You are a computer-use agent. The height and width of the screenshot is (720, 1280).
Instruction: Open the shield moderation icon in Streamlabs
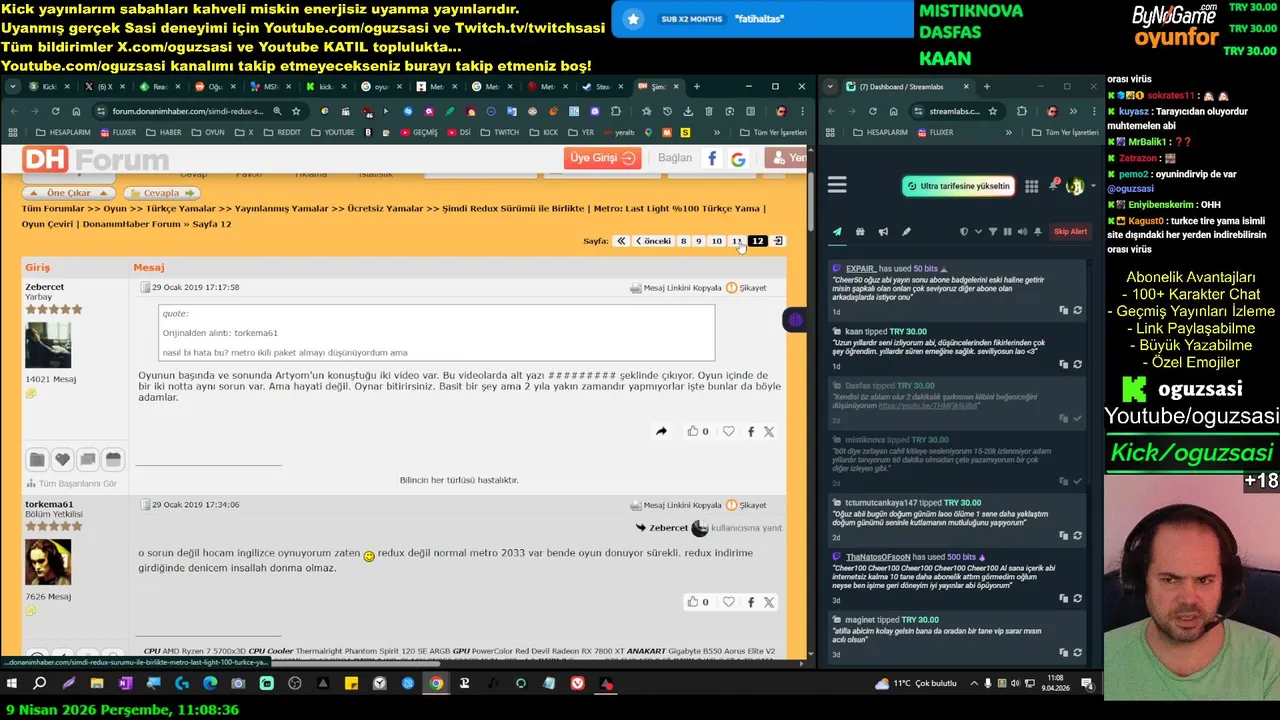coord(964,232)
